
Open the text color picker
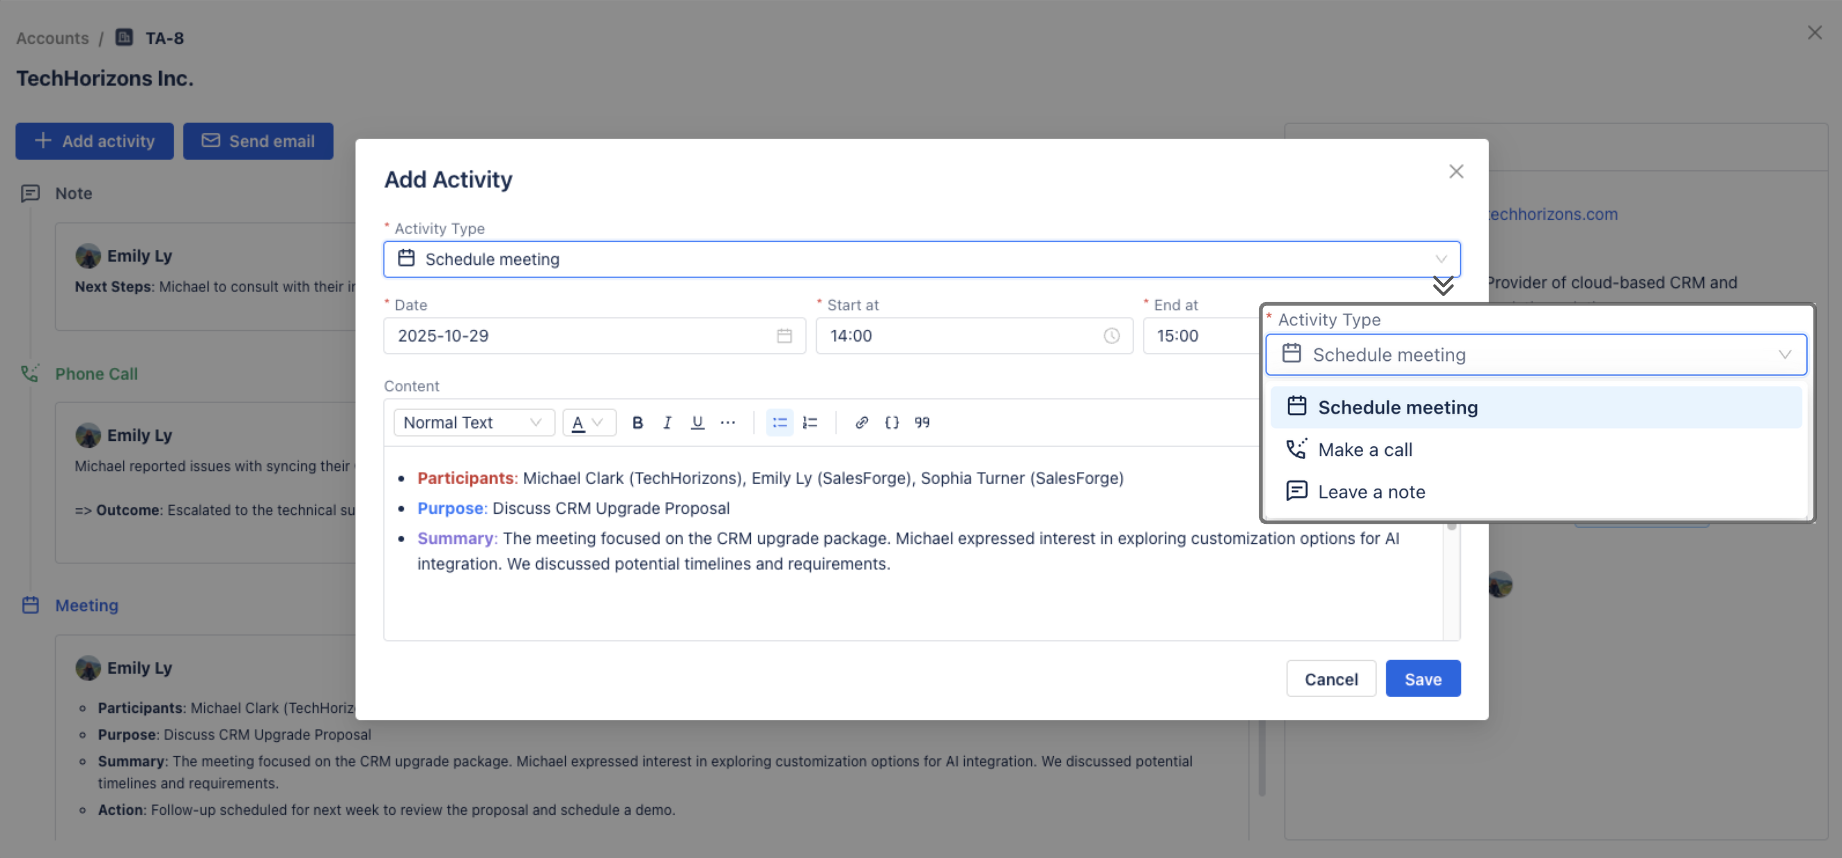coord(588,423)
